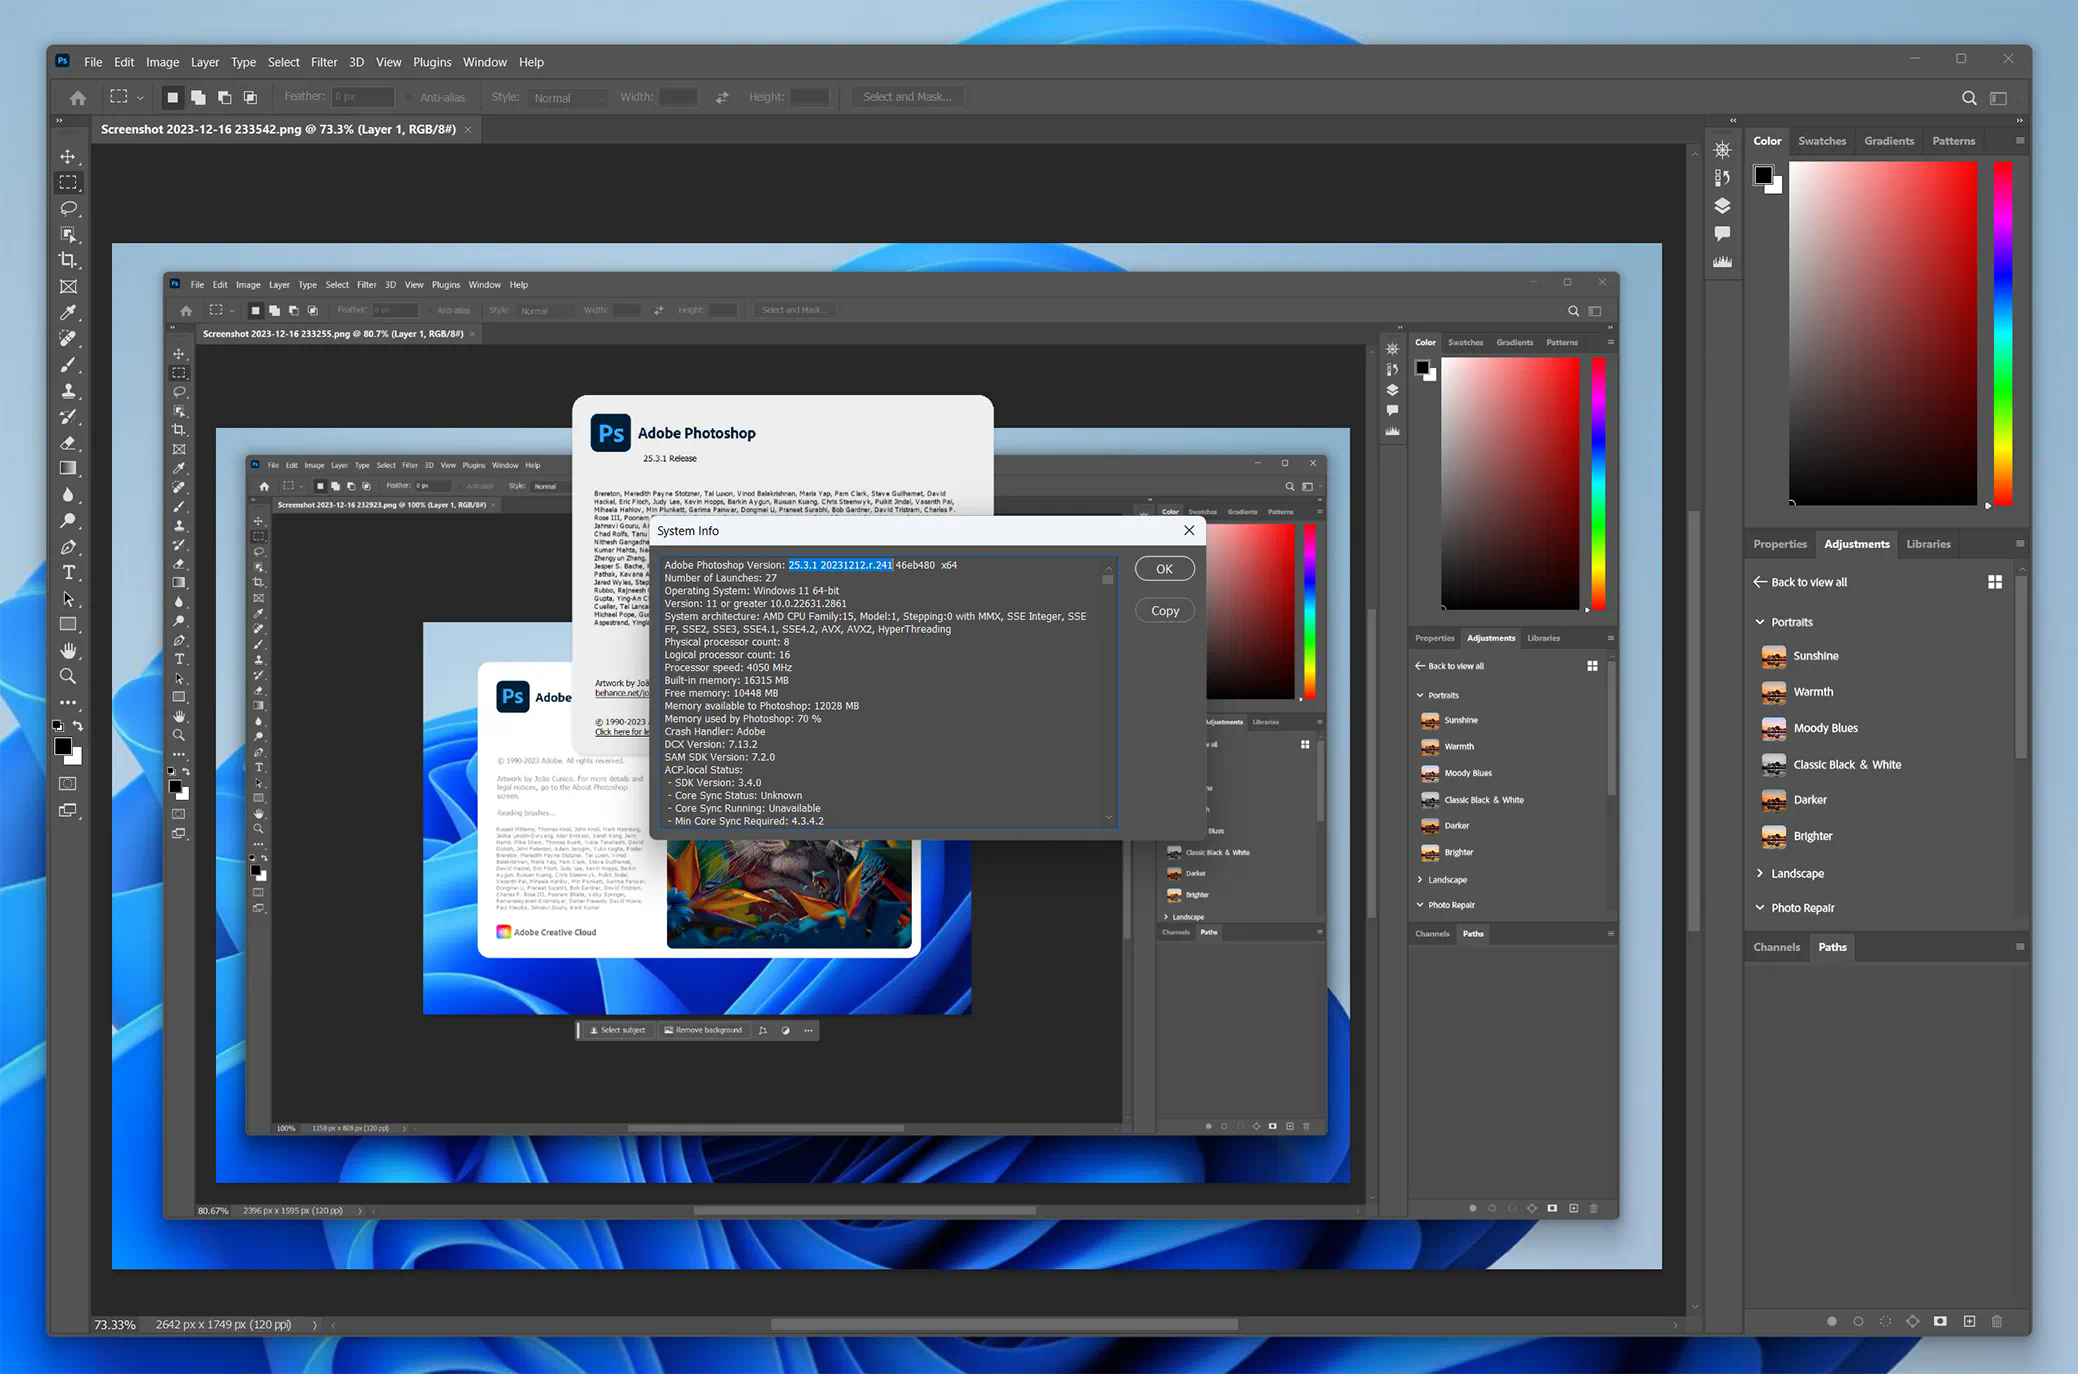
Task: Click the search magnifier in options bar
Action: pos(1969,98)
